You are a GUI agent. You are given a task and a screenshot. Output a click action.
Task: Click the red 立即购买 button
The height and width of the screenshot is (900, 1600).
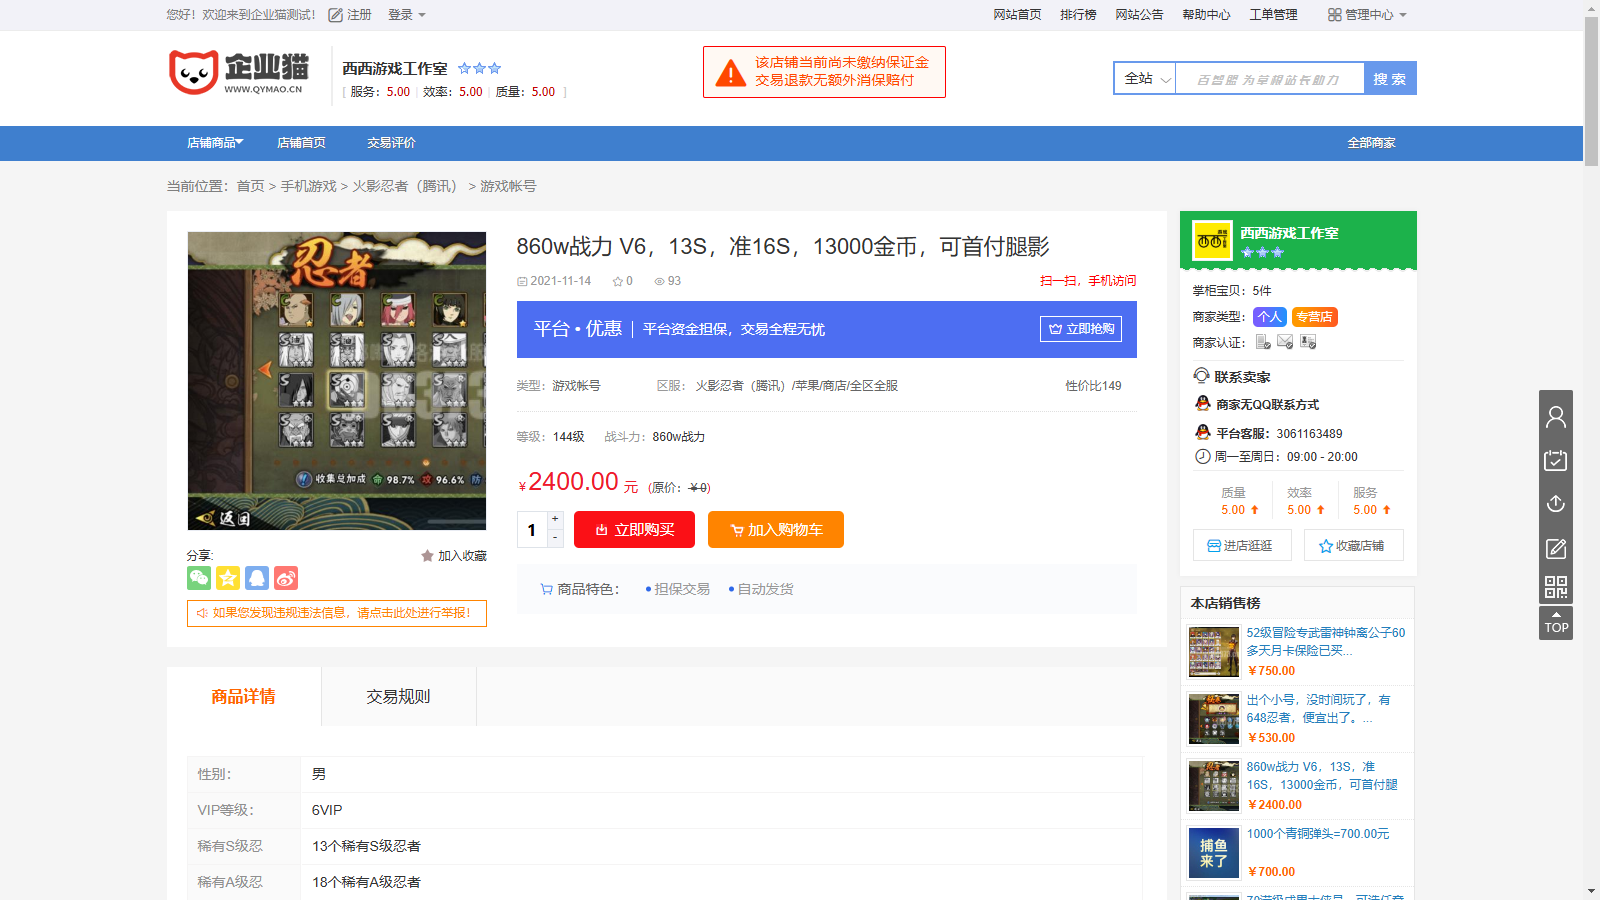pos(634,530)
